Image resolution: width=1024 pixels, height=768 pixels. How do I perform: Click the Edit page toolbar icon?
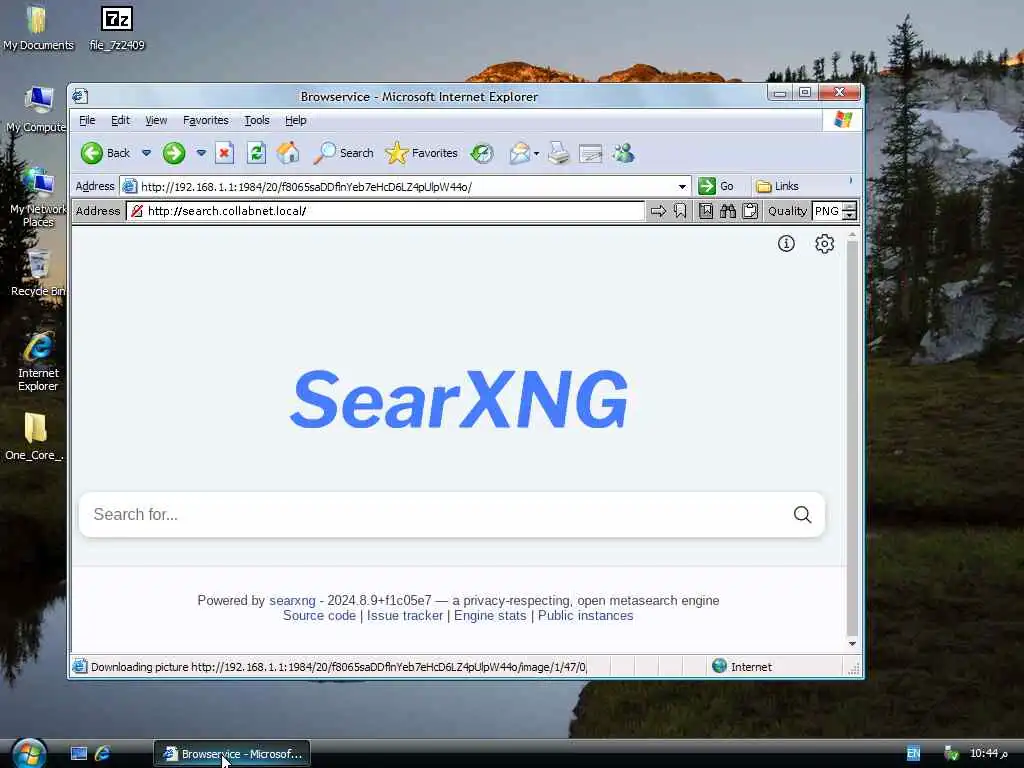[x=590, y=154]
